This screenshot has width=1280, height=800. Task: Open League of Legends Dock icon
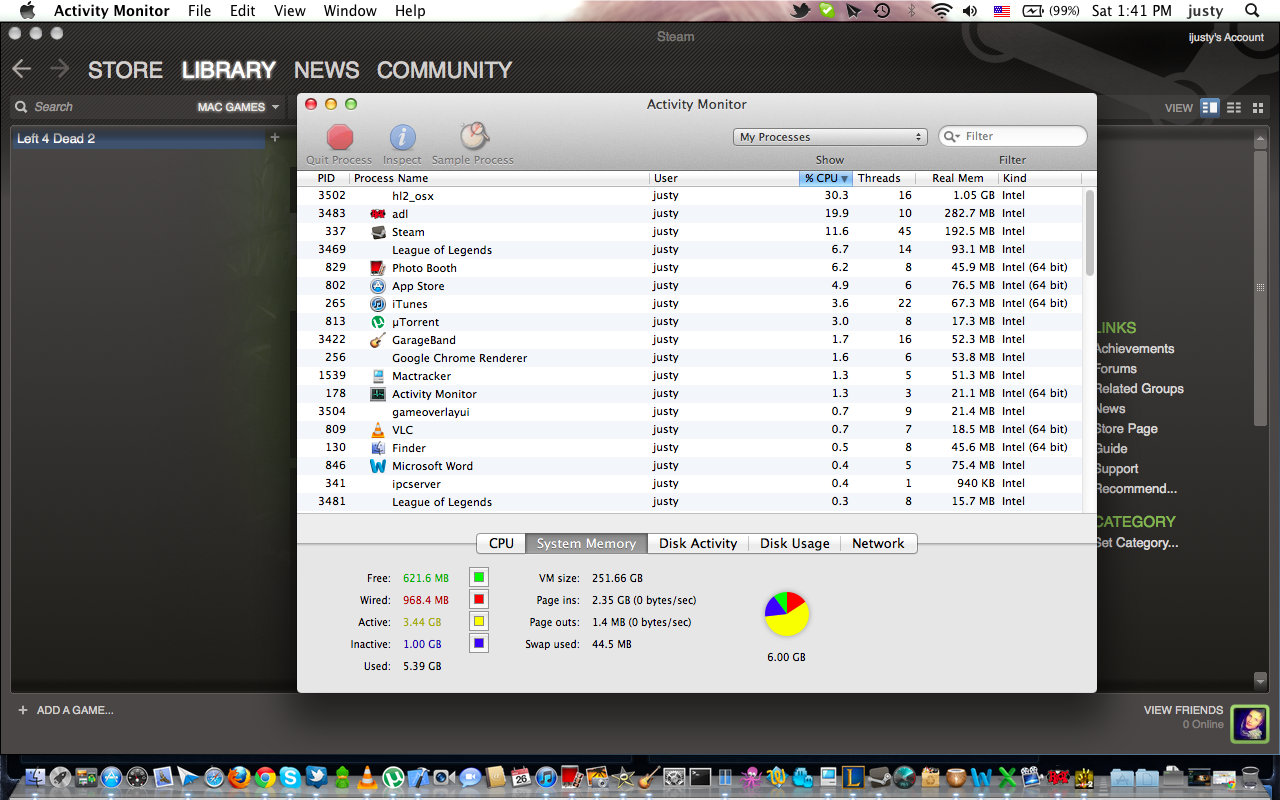(853, 777)
